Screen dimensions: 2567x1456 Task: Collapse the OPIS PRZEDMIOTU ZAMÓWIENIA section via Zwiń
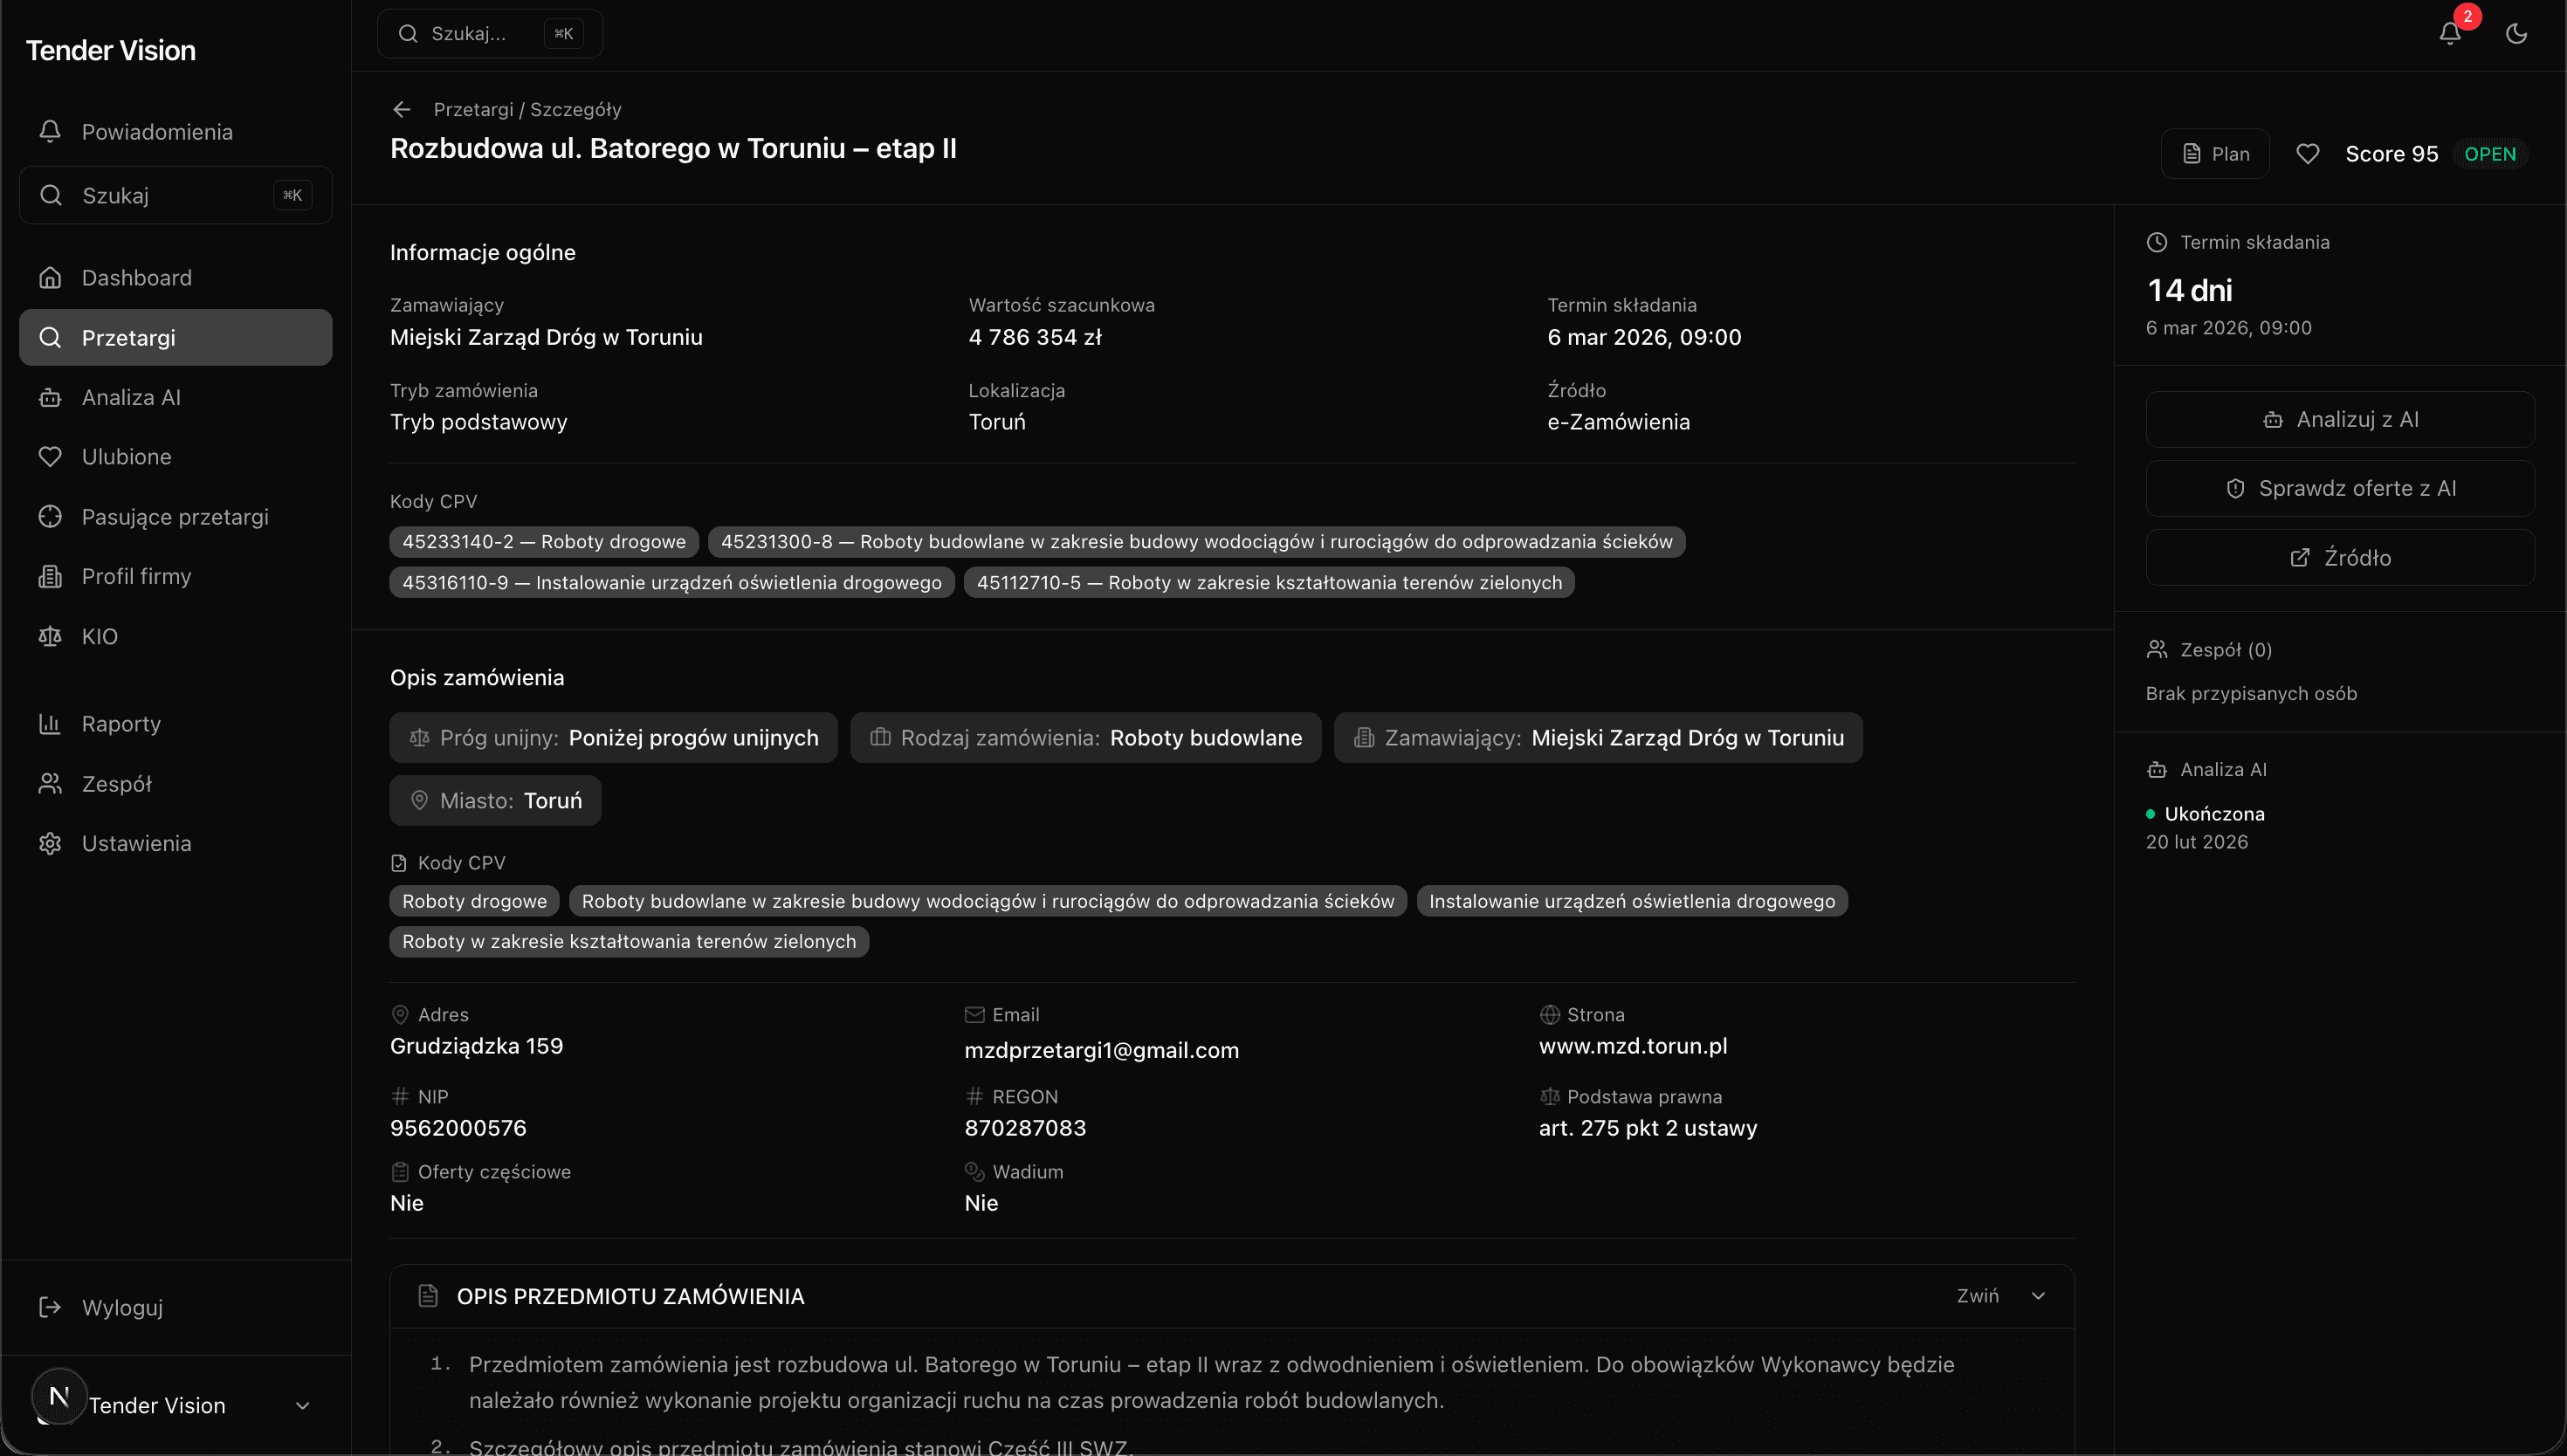tap(1977, 1296)
